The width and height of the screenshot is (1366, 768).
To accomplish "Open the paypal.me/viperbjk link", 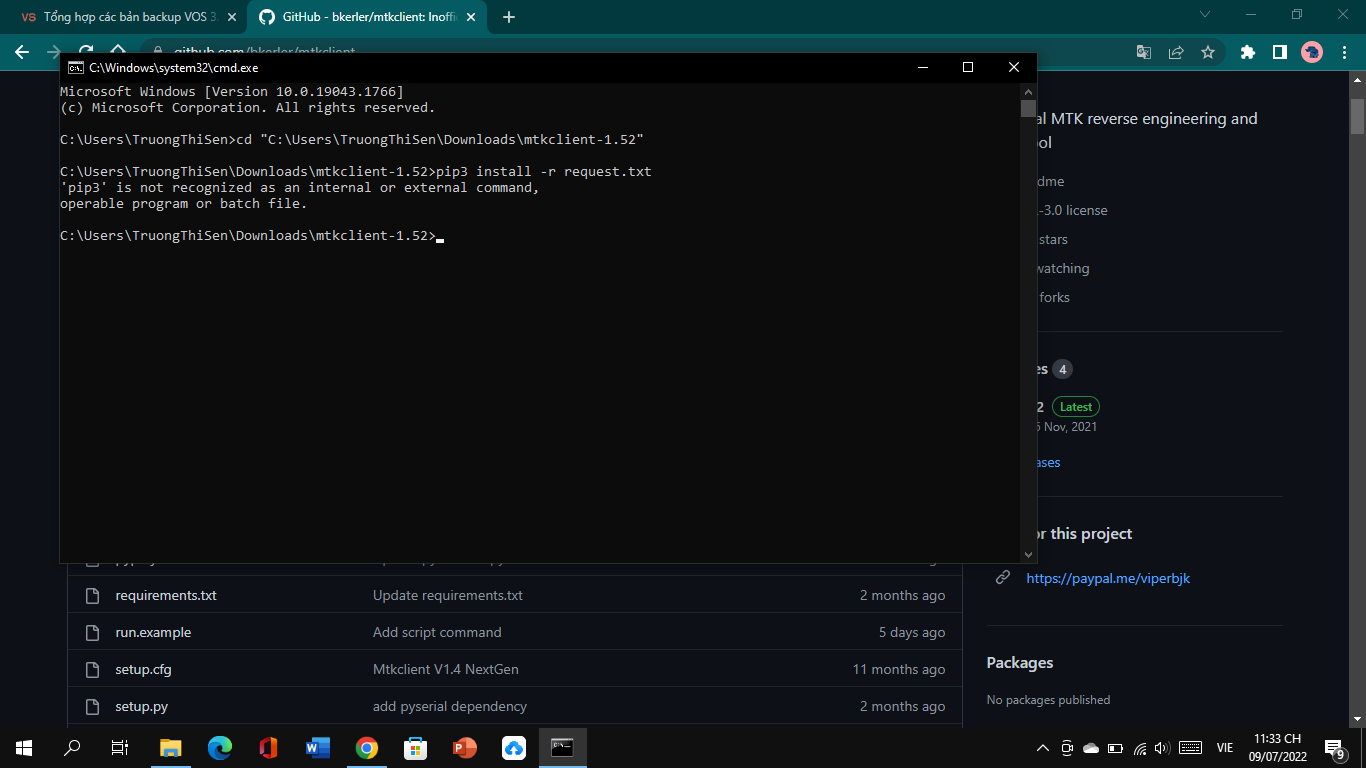I will (x=1108, y=578).
